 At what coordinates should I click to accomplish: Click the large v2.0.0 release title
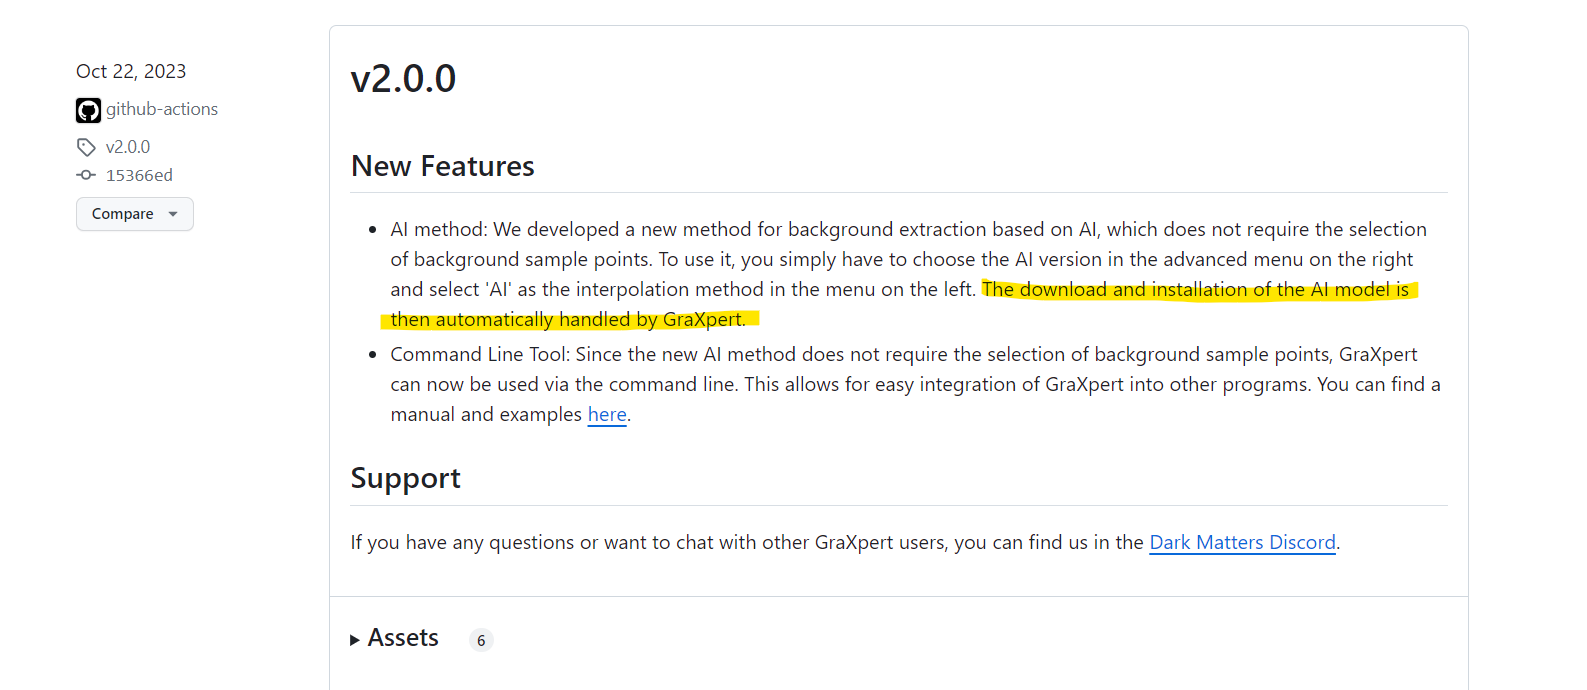[x=403, y=79]
